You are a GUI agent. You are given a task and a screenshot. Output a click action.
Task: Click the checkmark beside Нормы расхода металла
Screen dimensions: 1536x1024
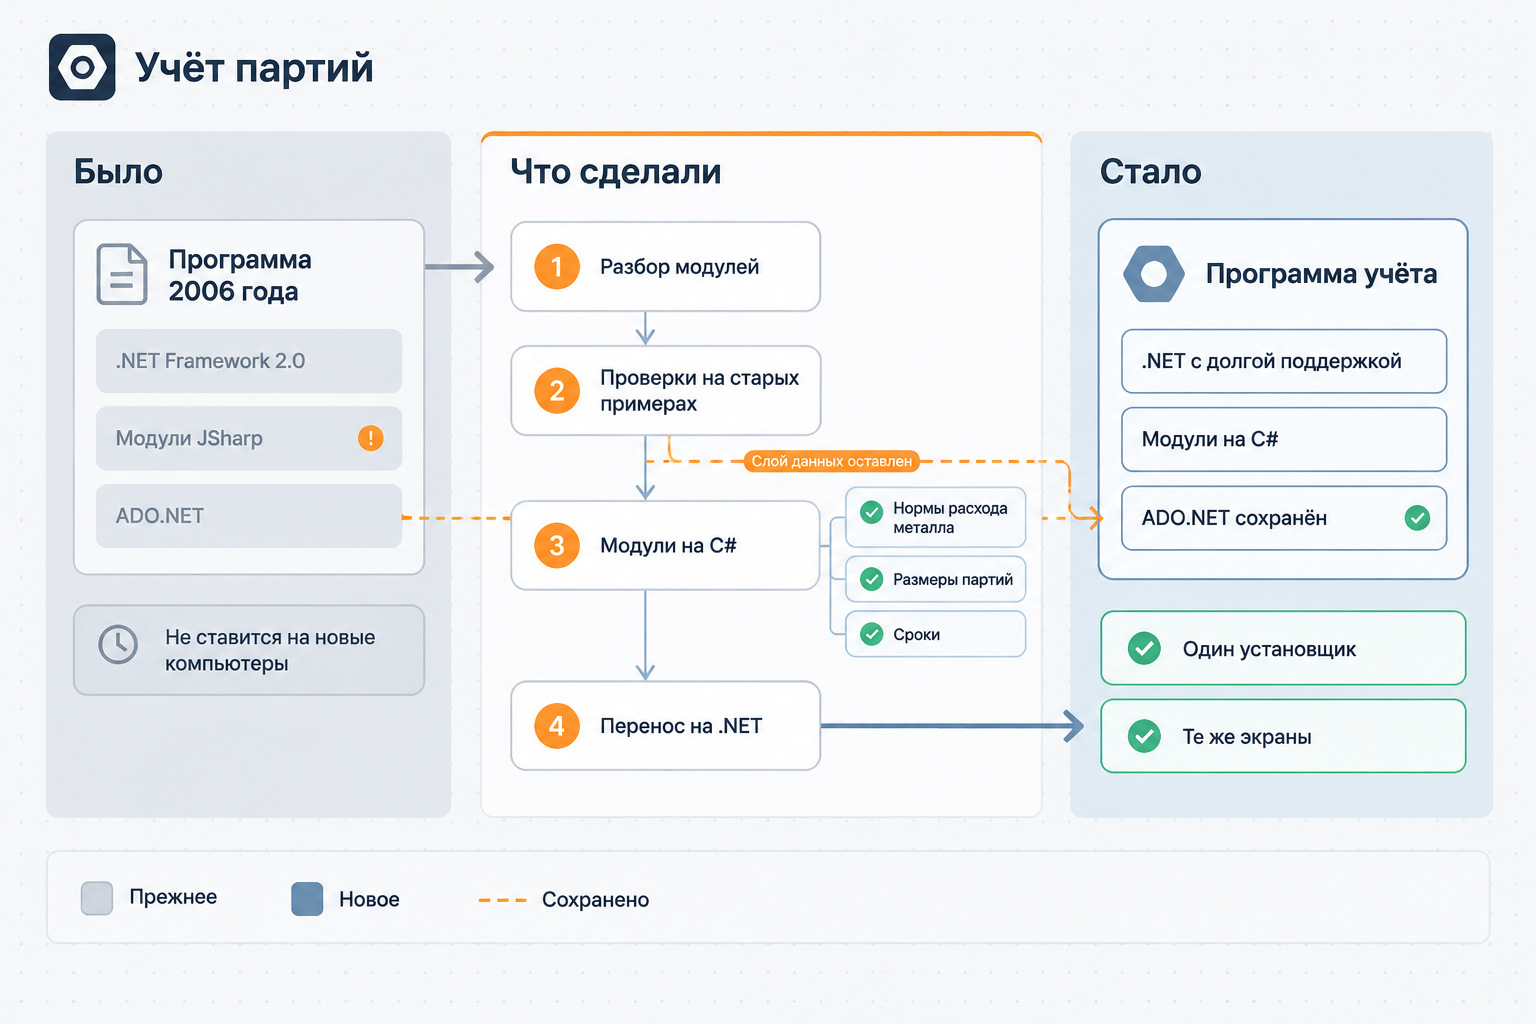(872, 510)
